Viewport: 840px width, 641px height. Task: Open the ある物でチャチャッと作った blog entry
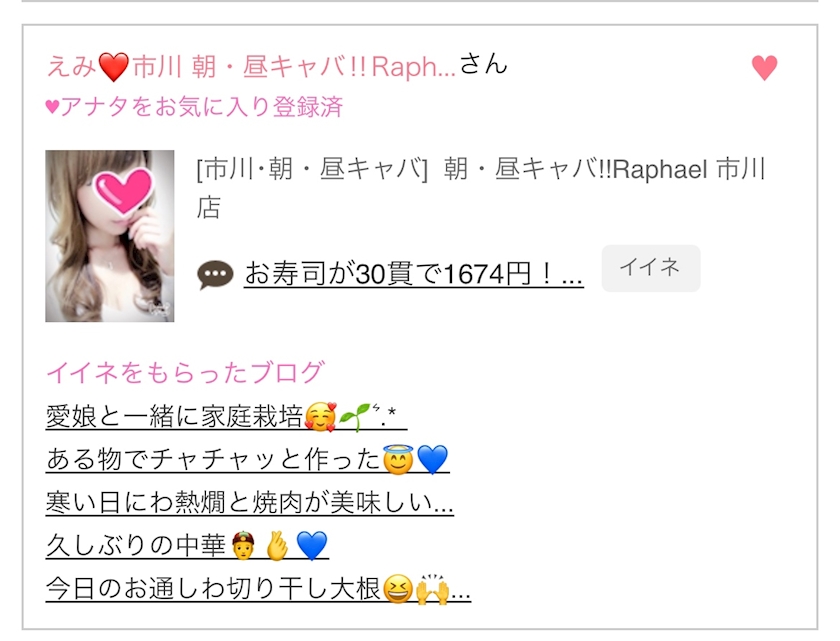[x=248, y=459]
